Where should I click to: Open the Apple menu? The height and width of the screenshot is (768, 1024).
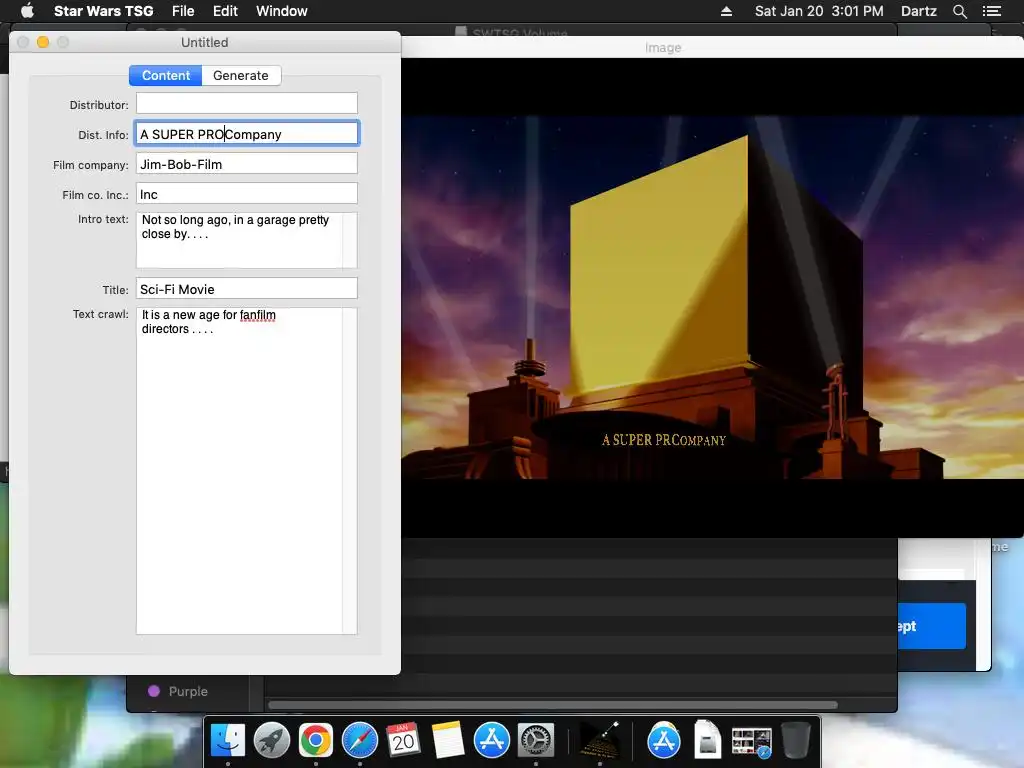[27, 11]
